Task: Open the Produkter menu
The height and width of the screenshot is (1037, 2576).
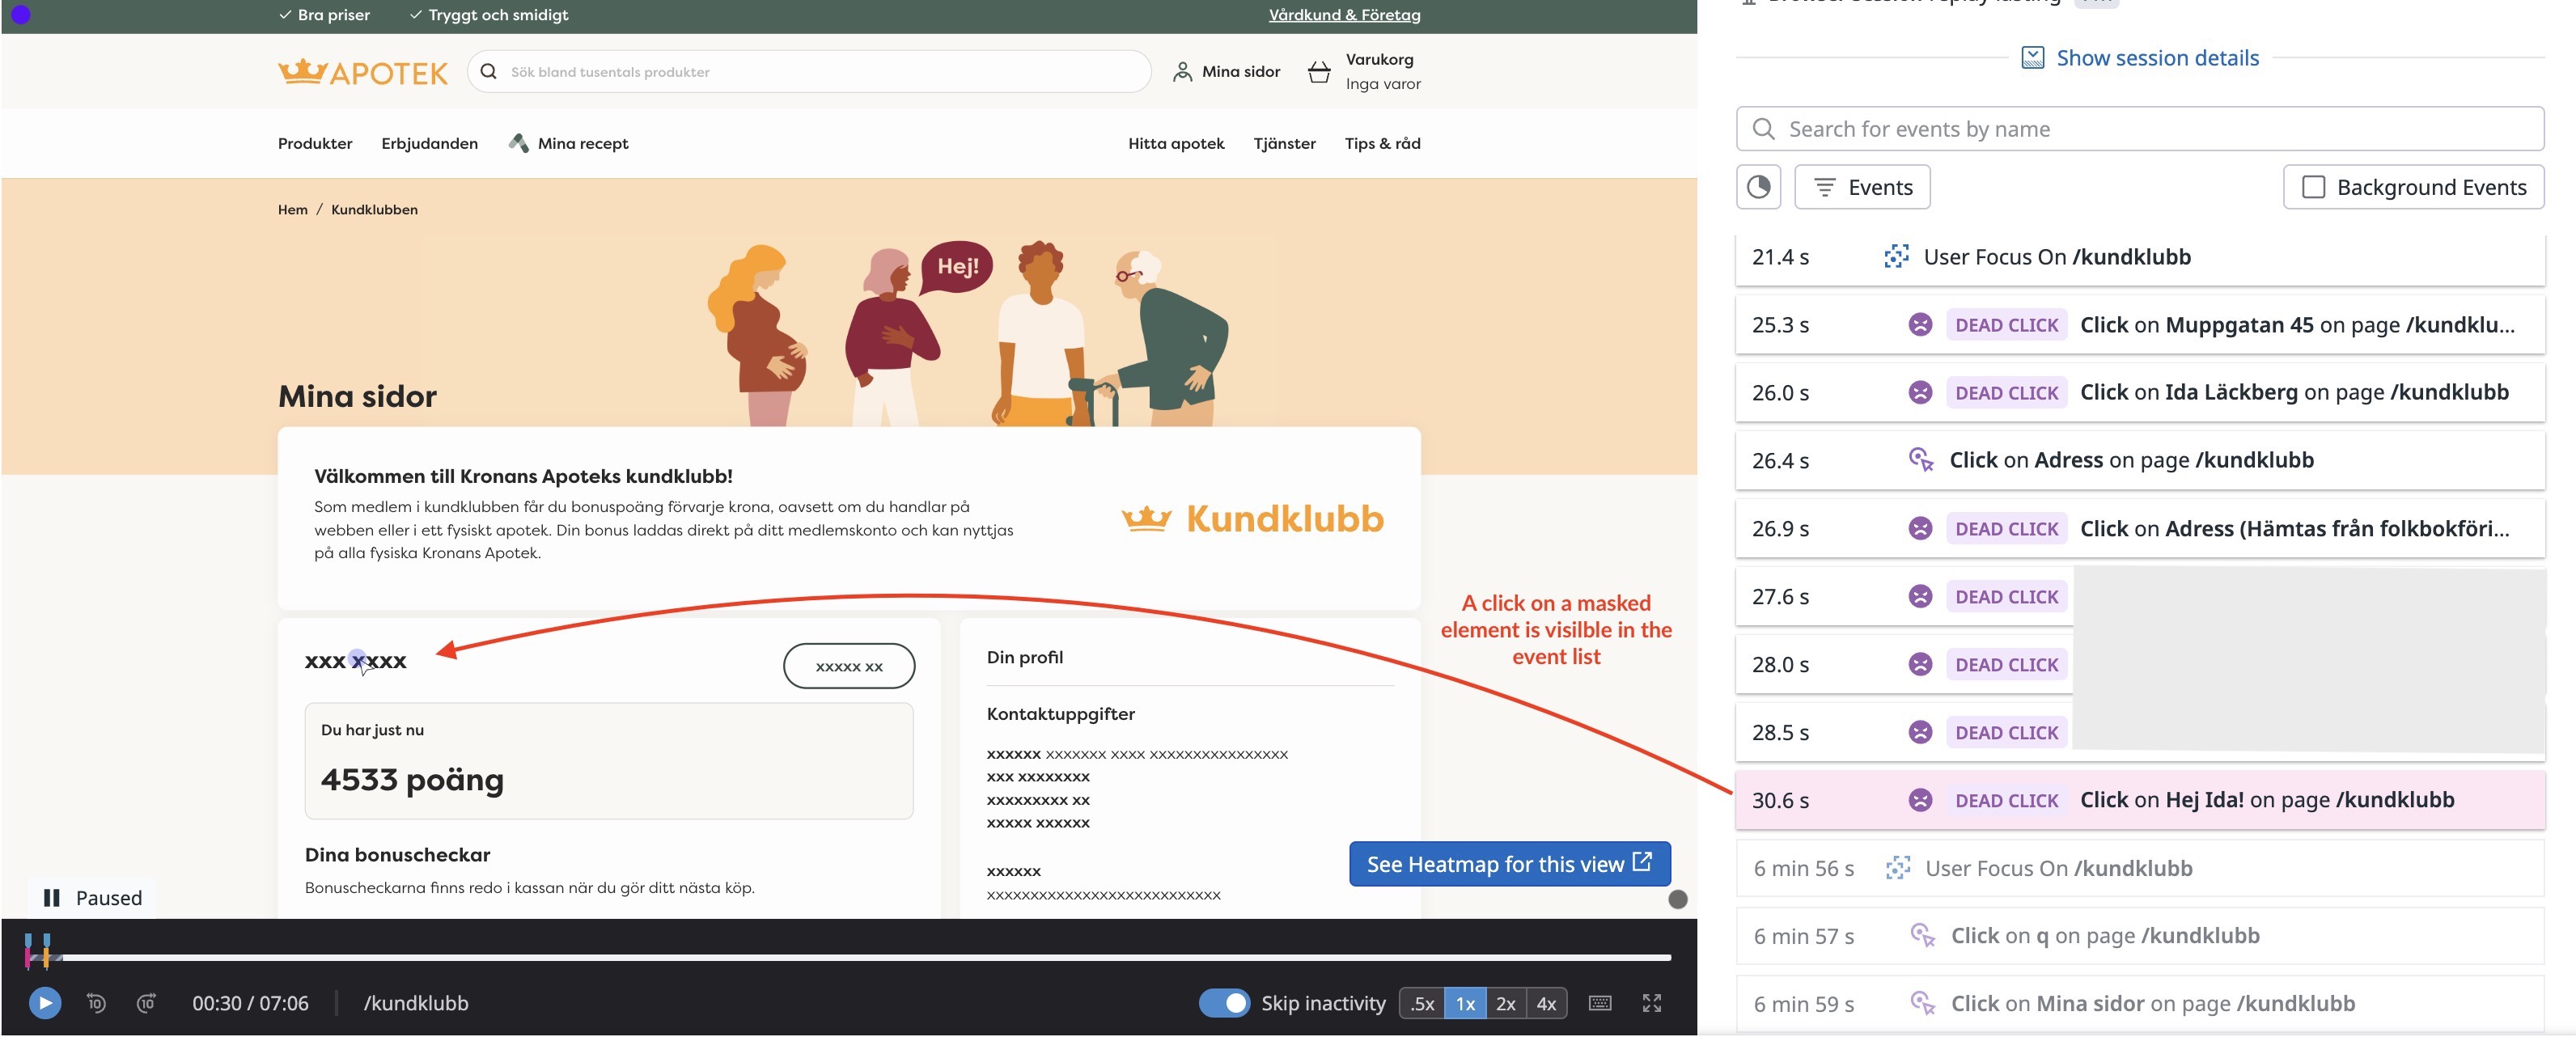Action: click(x=315, y=143)
